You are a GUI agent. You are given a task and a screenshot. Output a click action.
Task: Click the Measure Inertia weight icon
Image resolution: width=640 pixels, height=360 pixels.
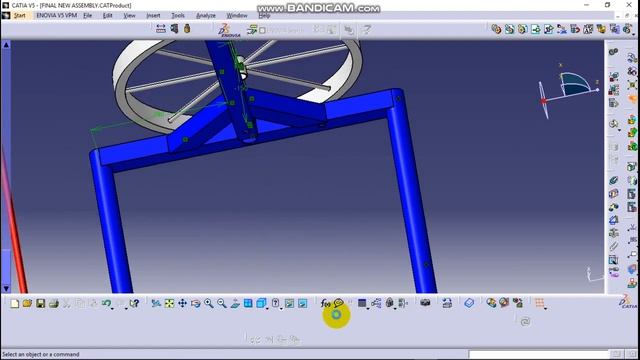coord(187,29)
